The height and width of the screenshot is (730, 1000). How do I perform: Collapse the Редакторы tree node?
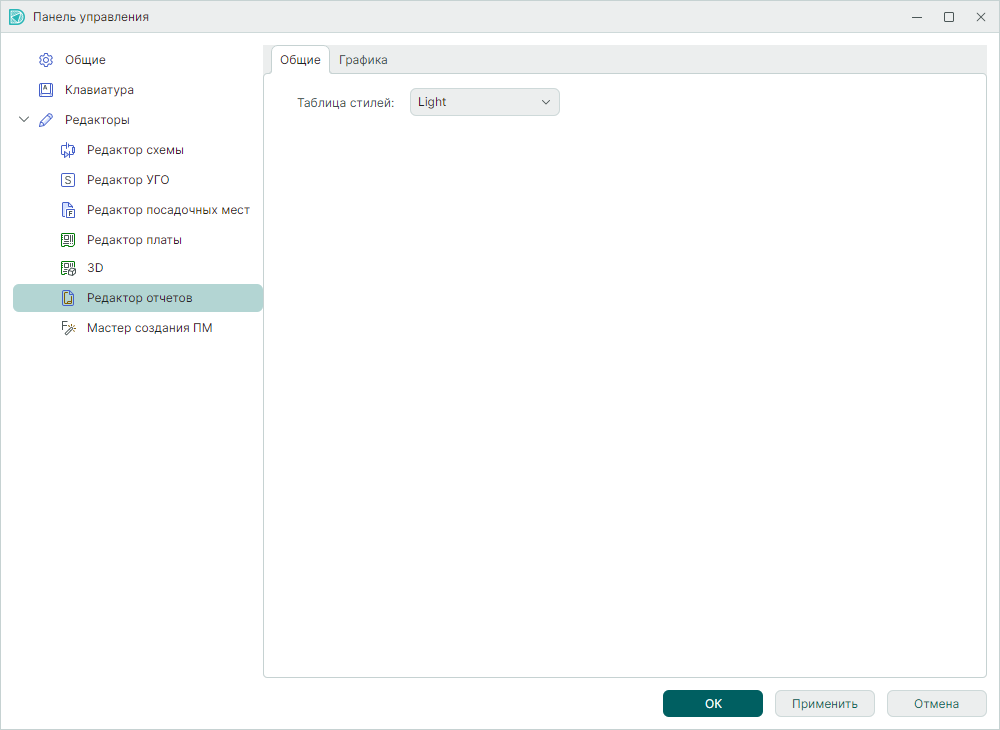pos(24,120)
